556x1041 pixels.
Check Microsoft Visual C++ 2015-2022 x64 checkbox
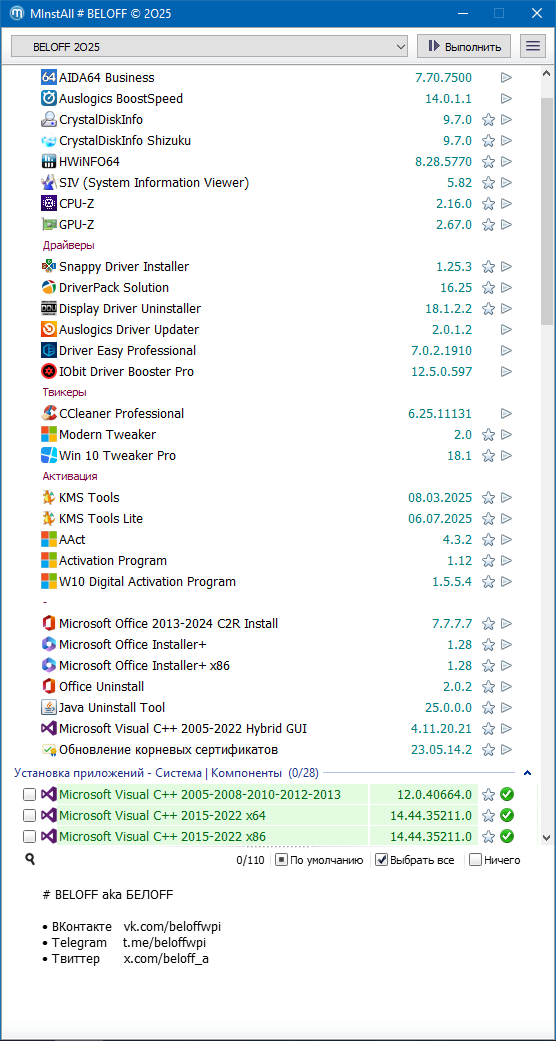29,815
